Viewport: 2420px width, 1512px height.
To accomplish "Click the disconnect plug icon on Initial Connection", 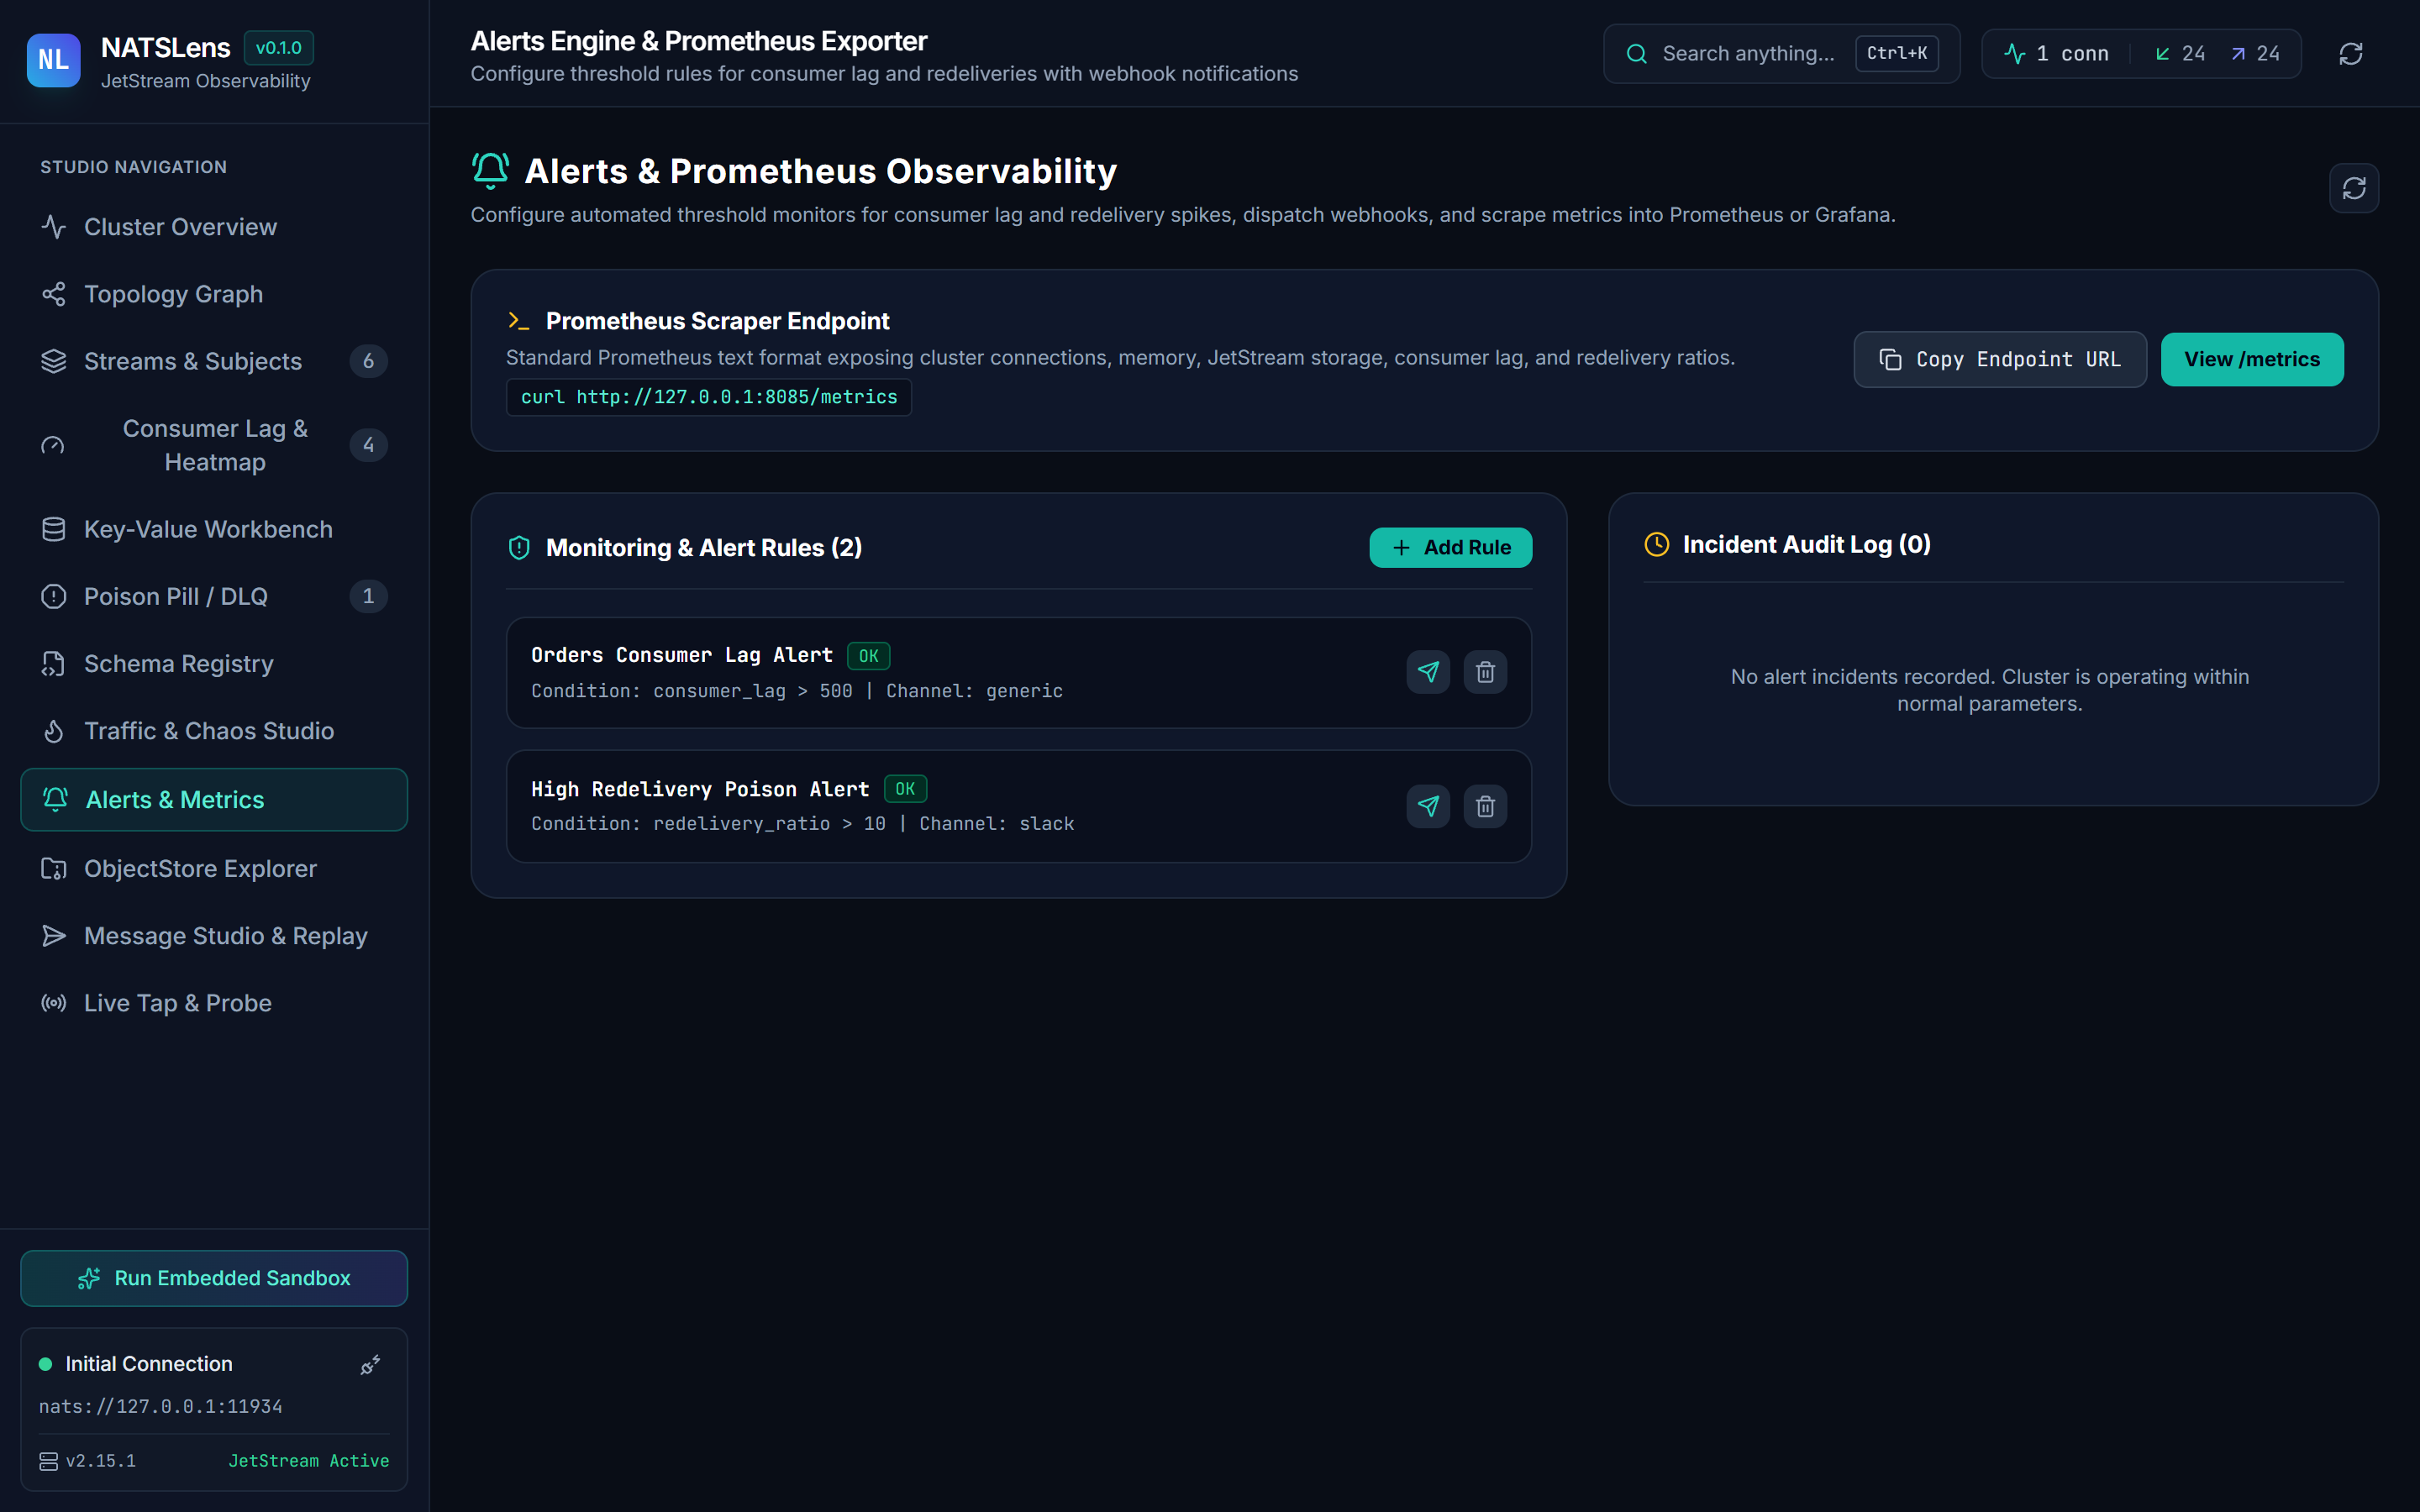I will click(370, 1365).
